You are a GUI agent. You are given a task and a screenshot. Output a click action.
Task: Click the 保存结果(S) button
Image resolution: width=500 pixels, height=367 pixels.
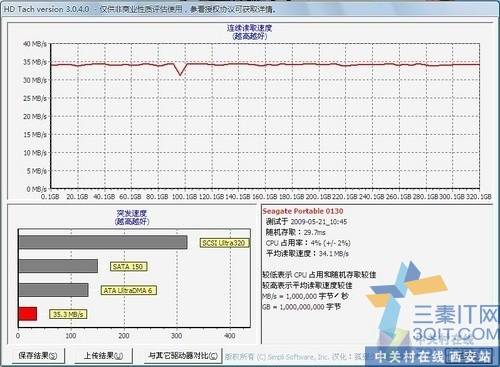pyautogui.click(x=38, y=356)
